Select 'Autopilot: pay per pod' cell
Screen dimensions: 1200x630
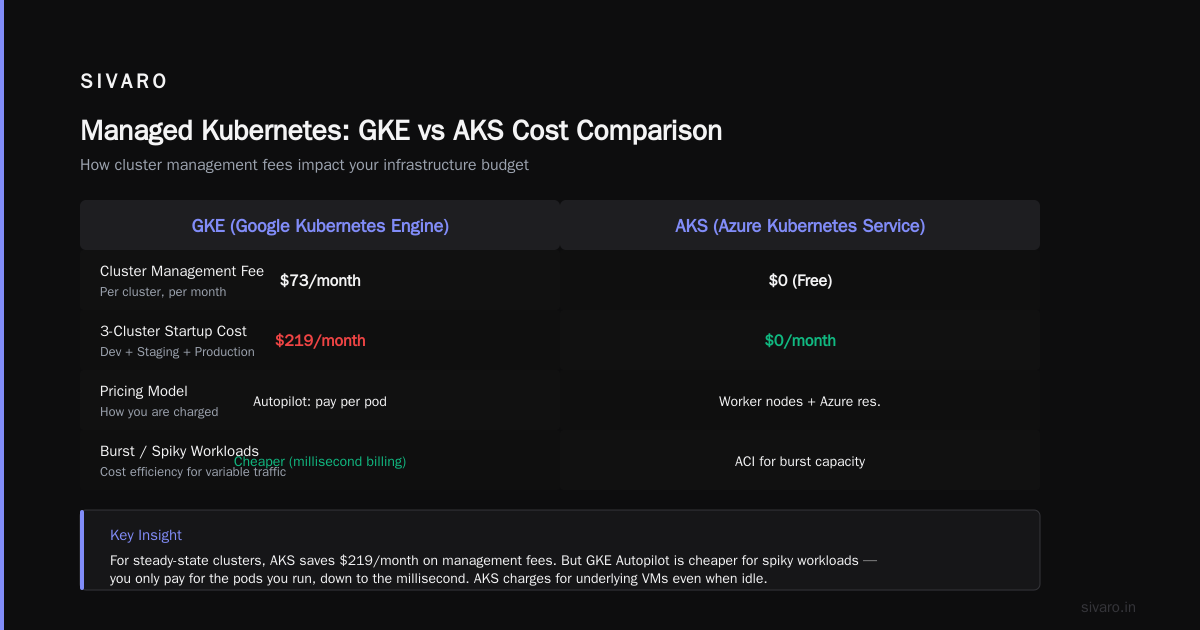320,402
